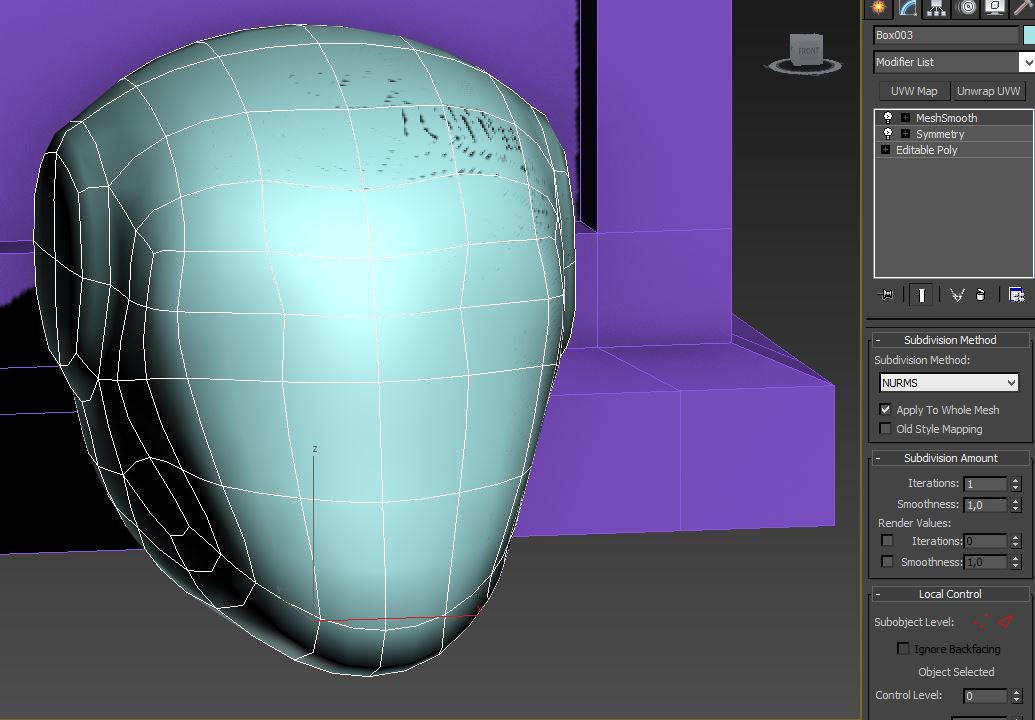Uncheck Apply To Whole Mesh
Viewport: 1035px width, 720px height.
[x=885, y=410]
